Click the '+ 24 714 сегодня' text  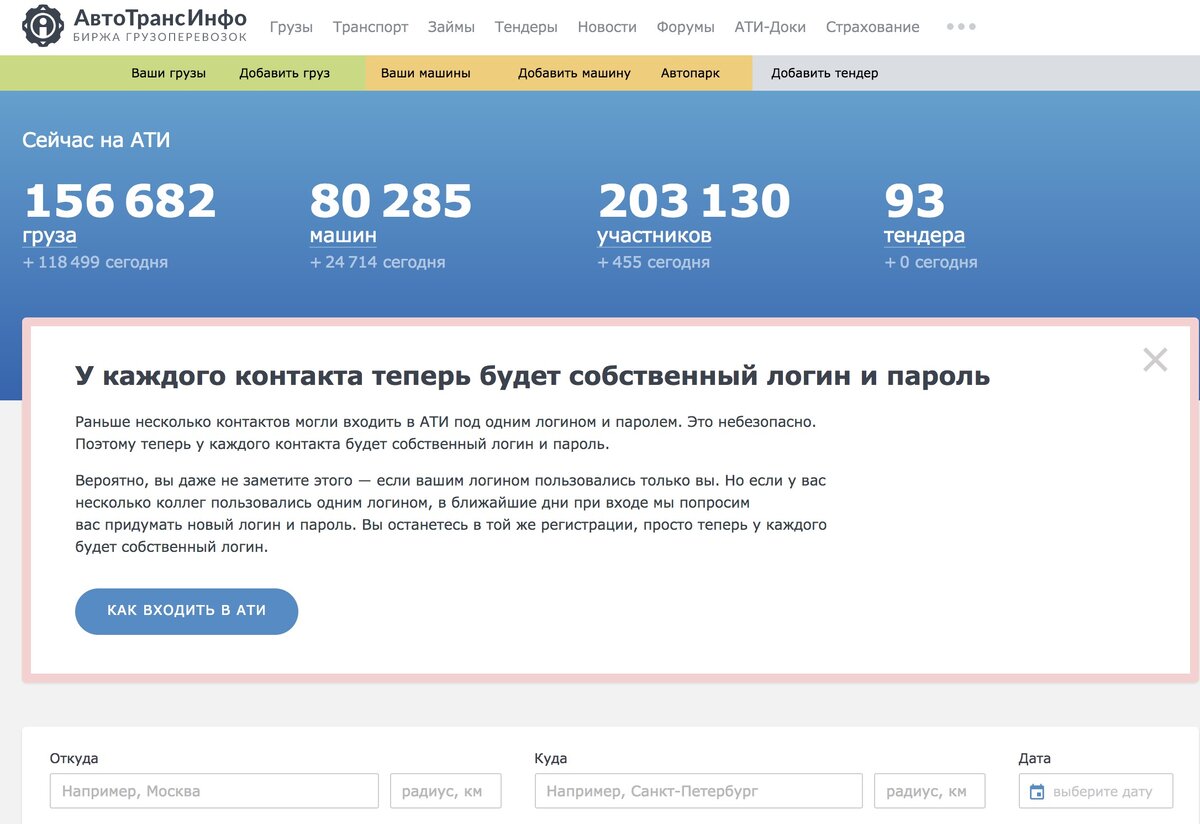(377, 262)
